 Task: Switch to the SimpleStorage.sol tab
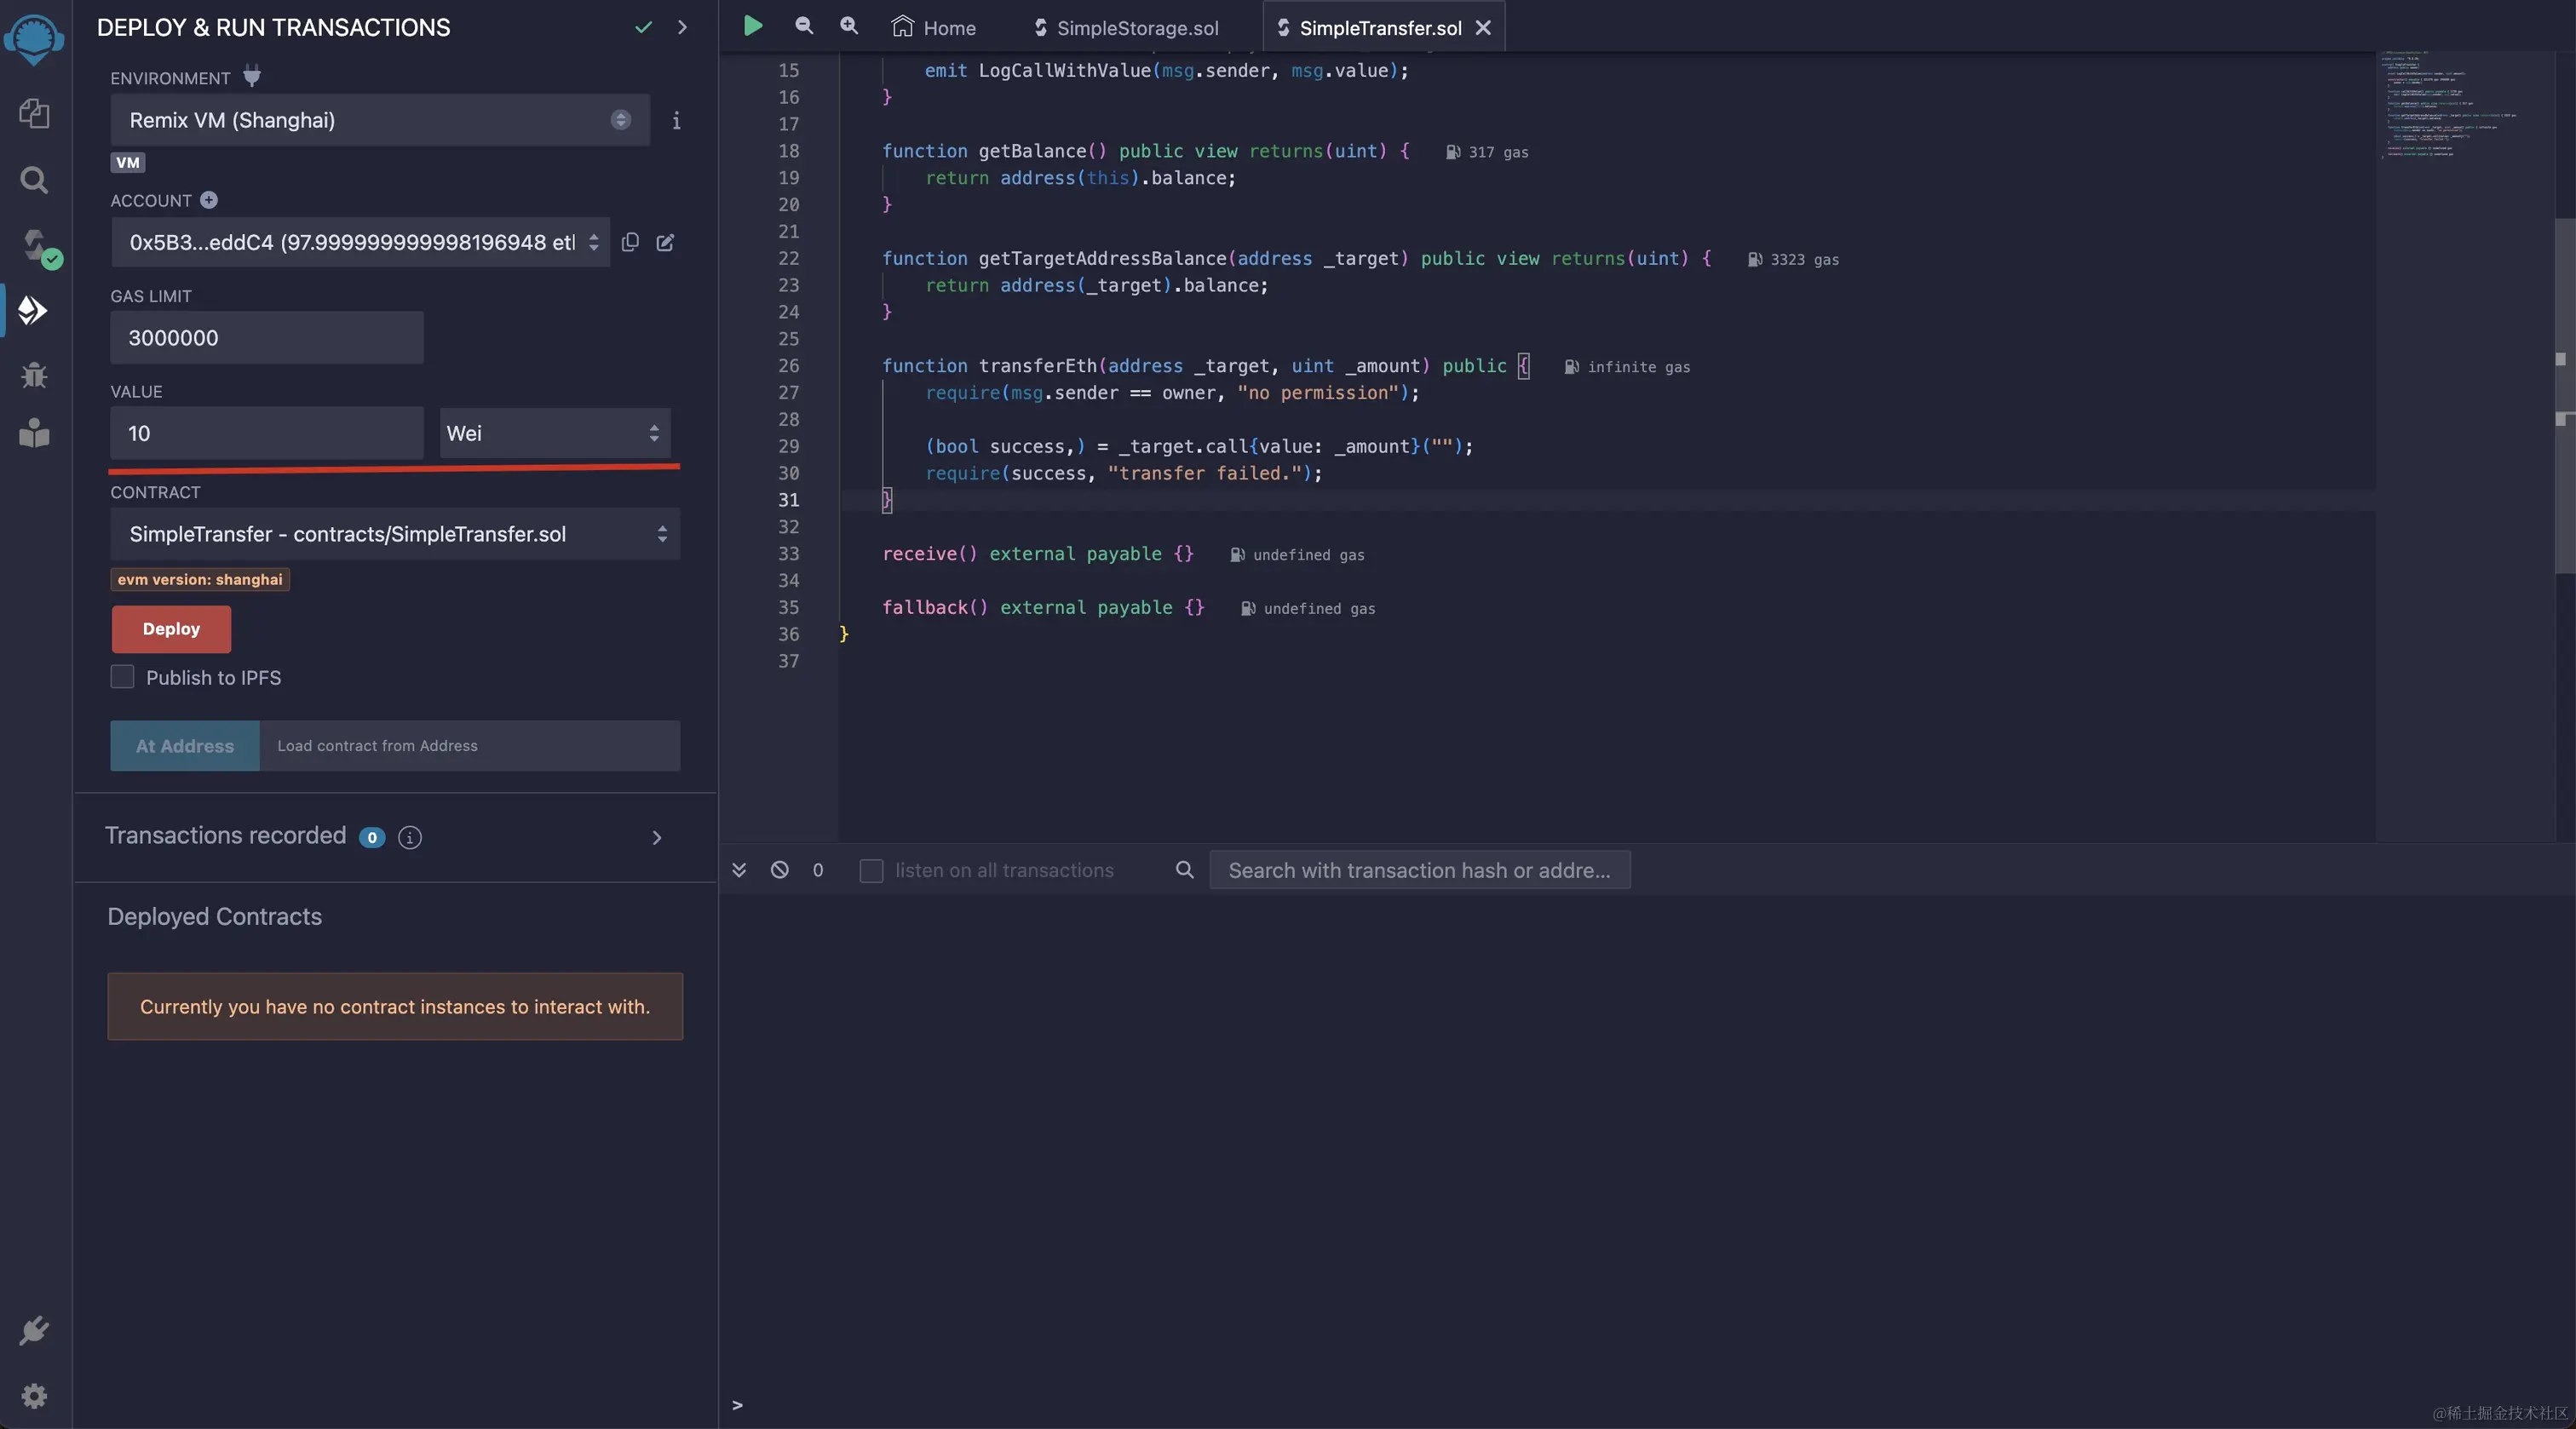1126,28
